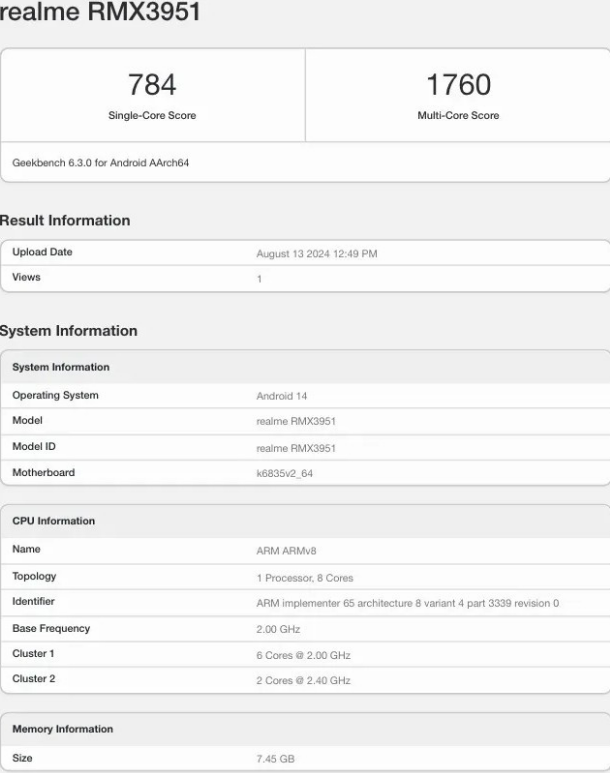Click the "Operating System" row label
The image size is (610, 773).
click(55, 395)
